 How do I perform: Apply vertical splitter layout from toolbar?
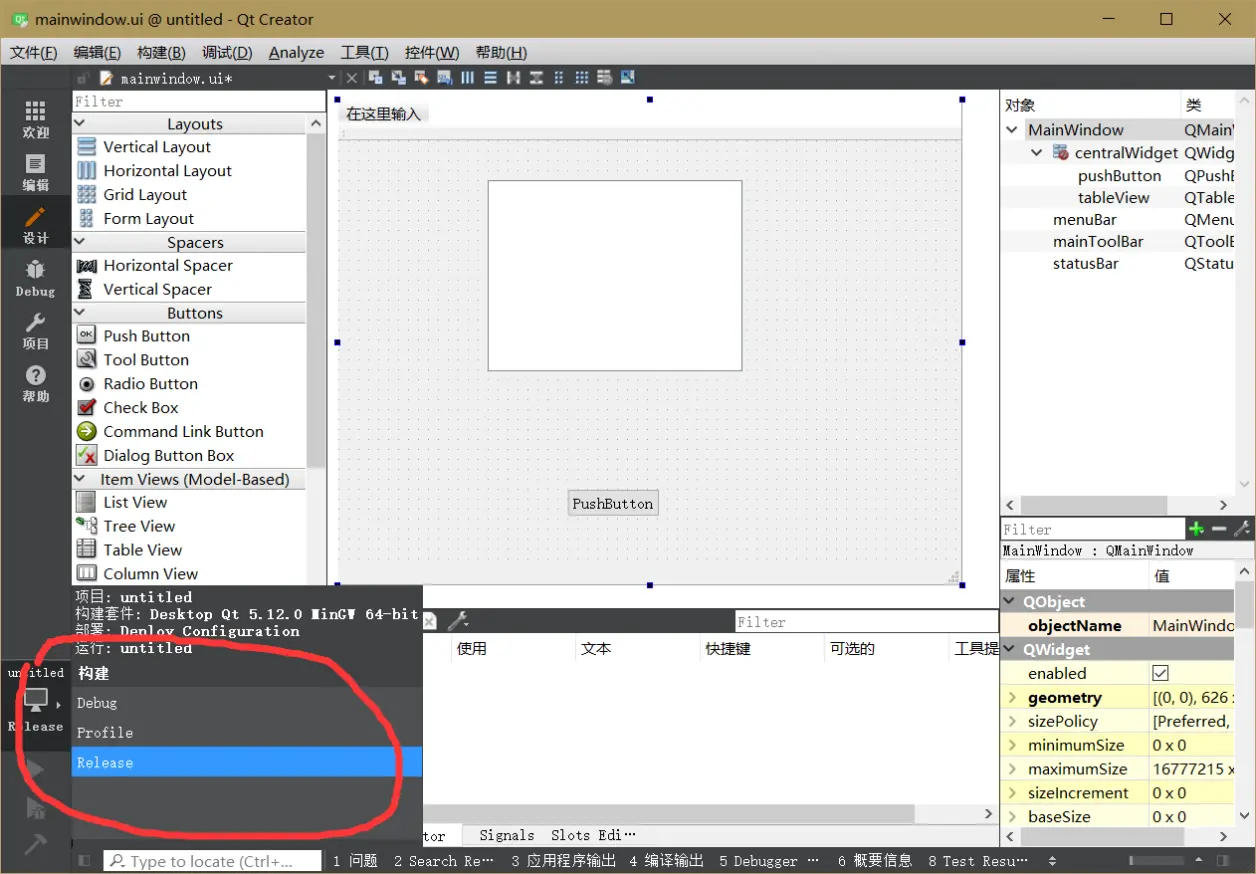[536, 78]
